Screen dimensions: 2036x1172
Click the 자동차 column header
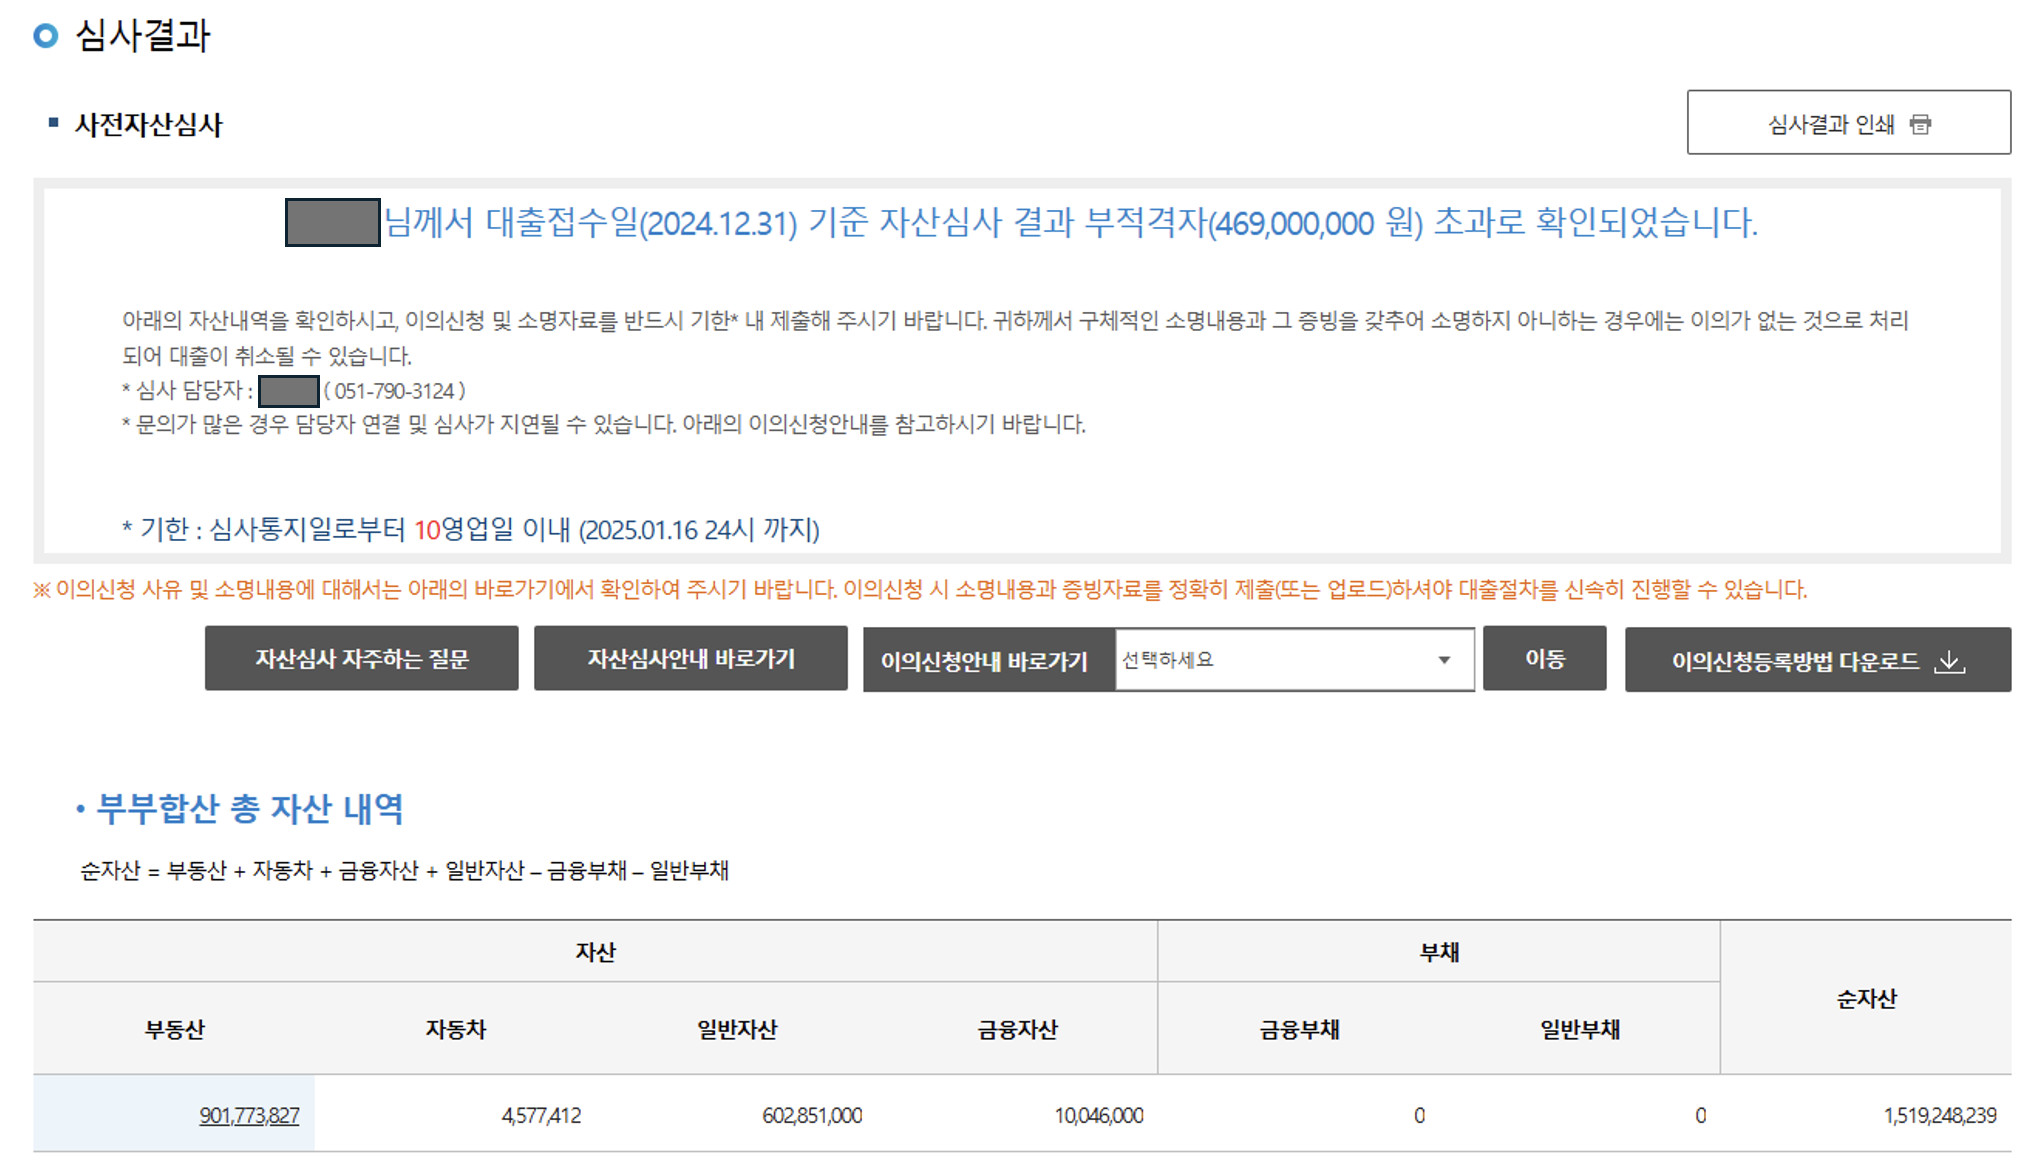tap(456, 1029)
